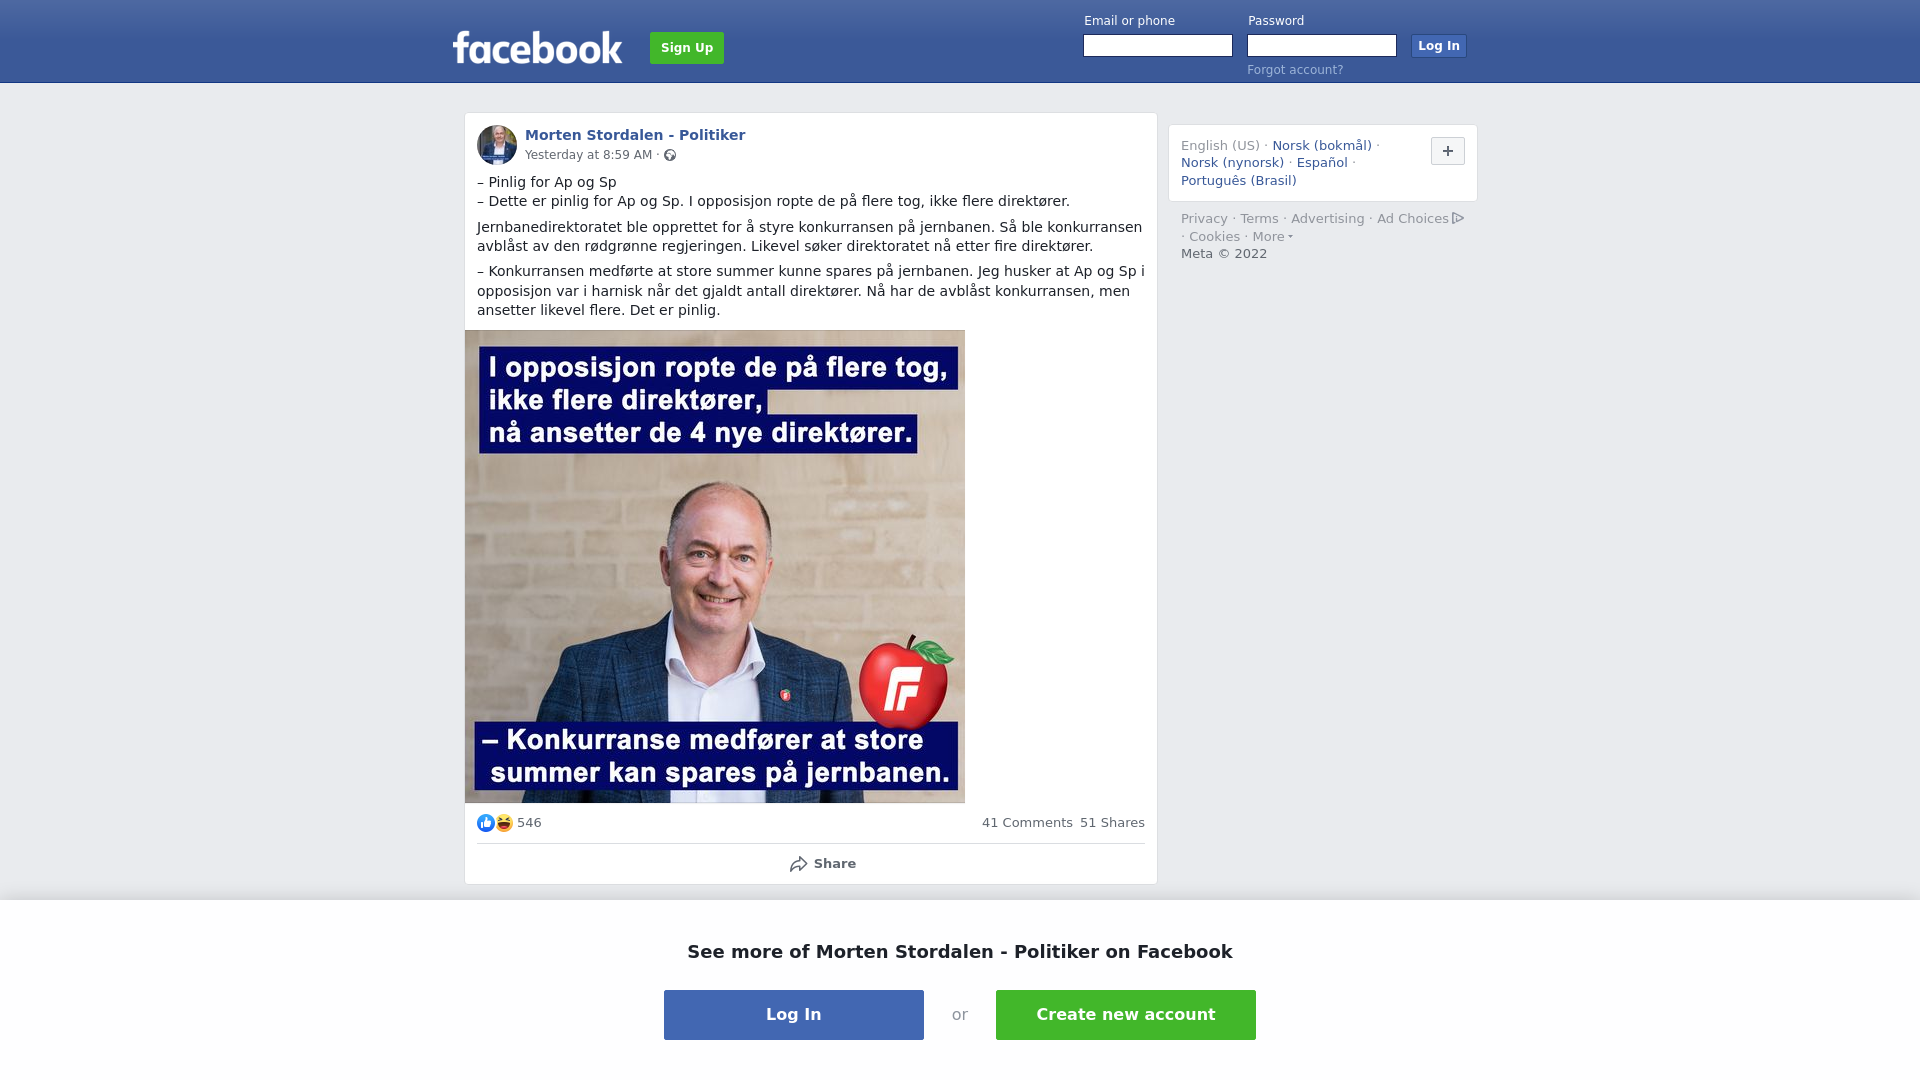Image resolution: width=1920 pixels, height=1080 pixels.
Task: Click the Forgot account? link
Action: (x=1295, y=70)
